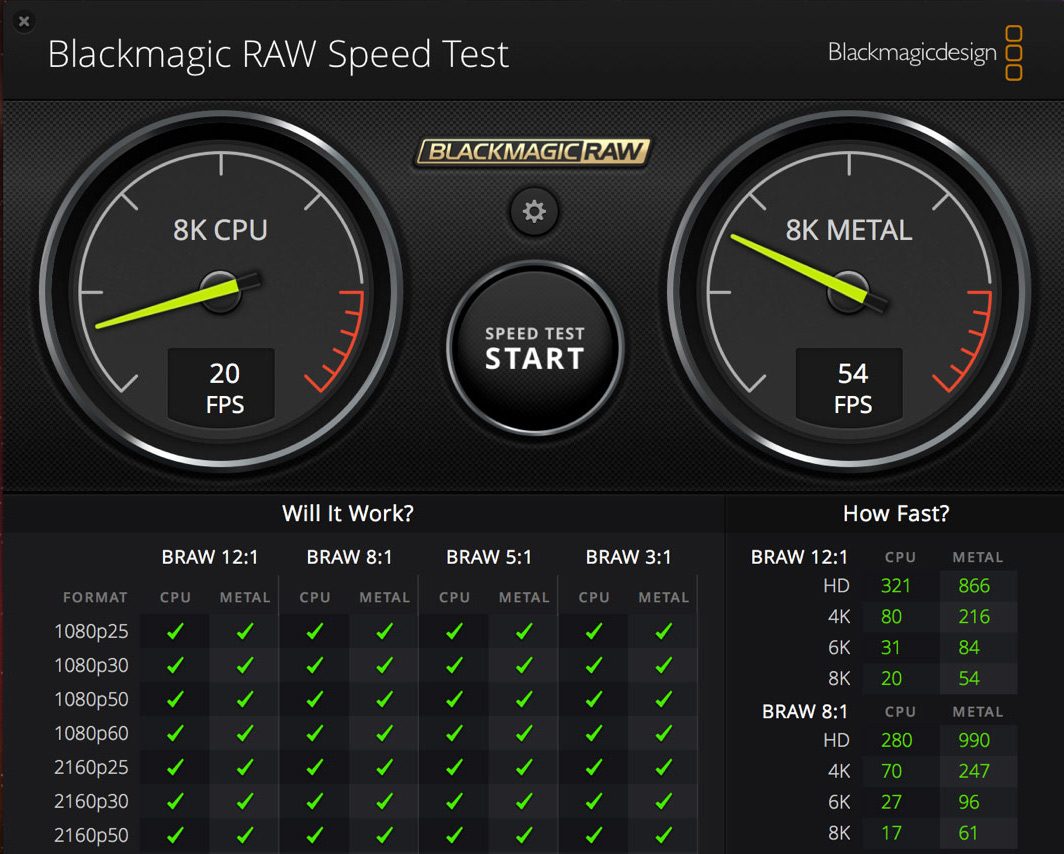The height and width of the screenshot is (854, 1064).
Task: Click the BRAW 8:1 4K CPU value 70
Action: coord(891,771)
